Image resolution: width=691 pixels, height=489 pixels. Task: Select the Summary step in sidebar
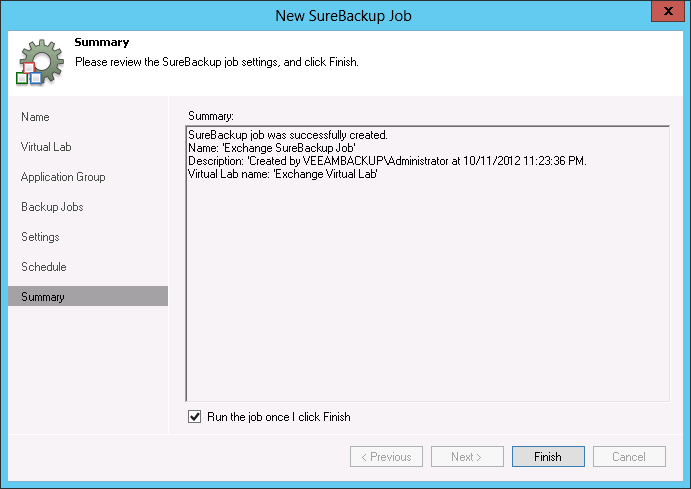(43, 297)
